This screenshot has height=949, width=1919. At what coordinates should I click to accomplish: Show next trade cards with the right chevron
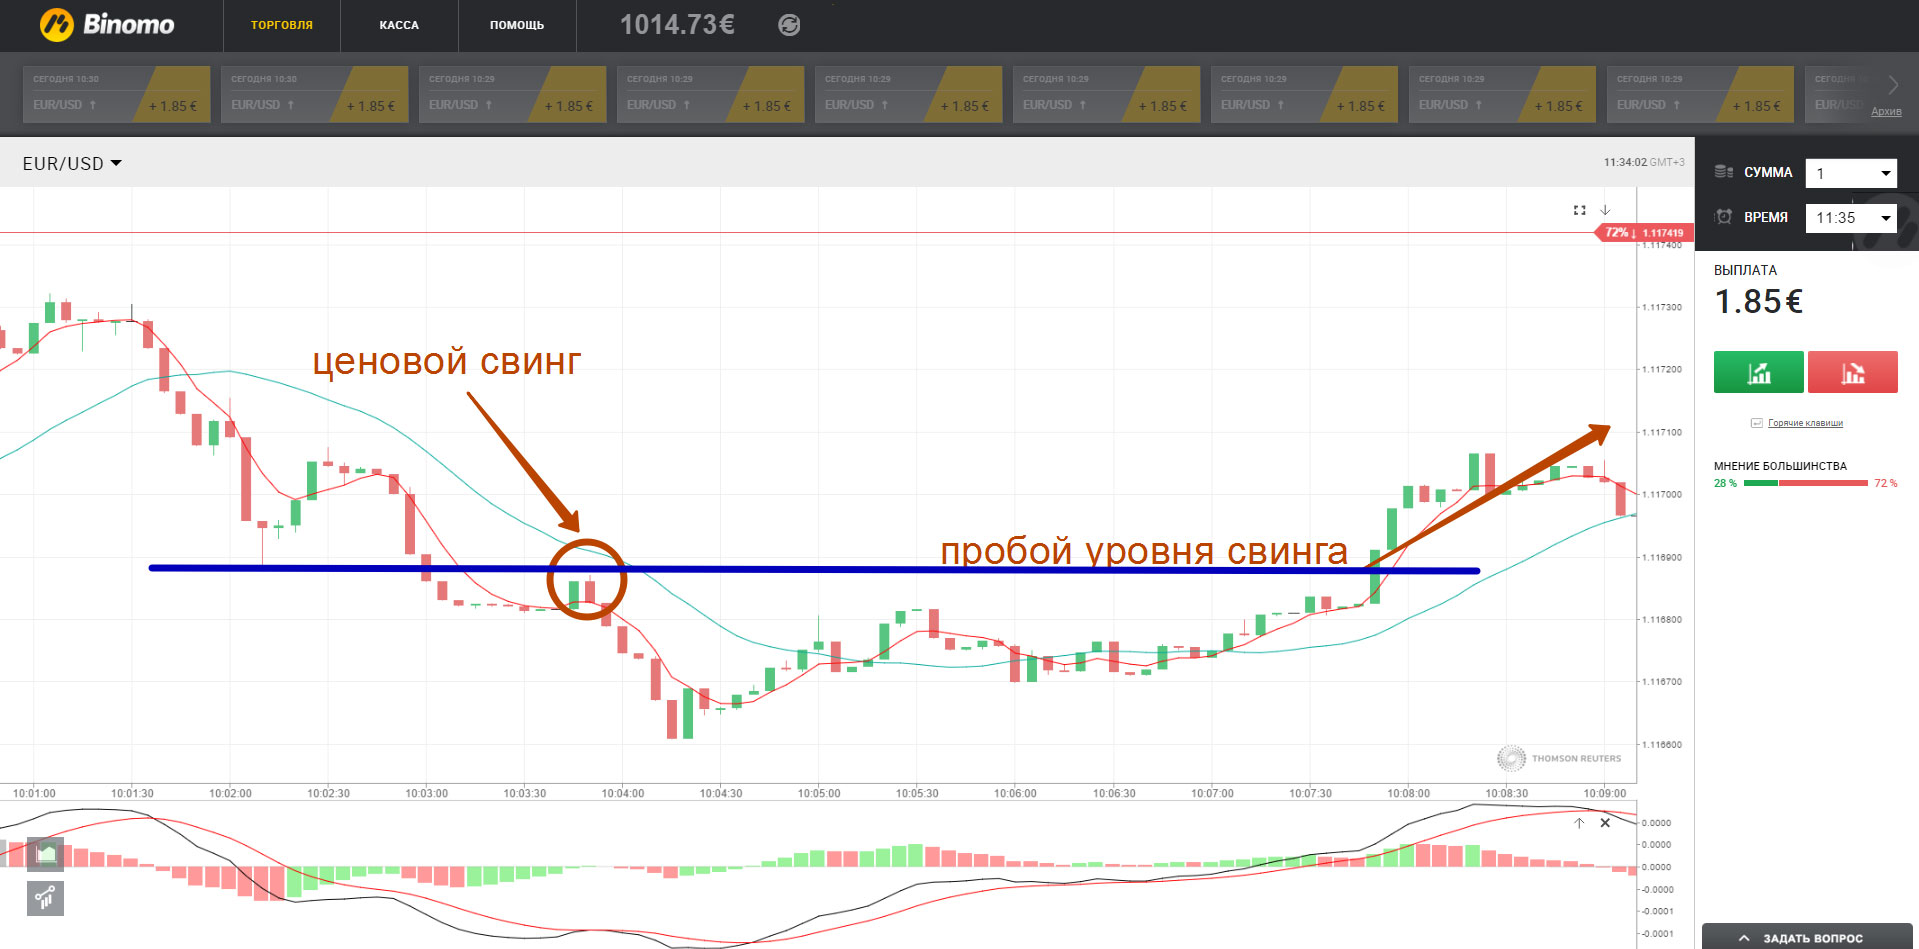[1892, 85]
